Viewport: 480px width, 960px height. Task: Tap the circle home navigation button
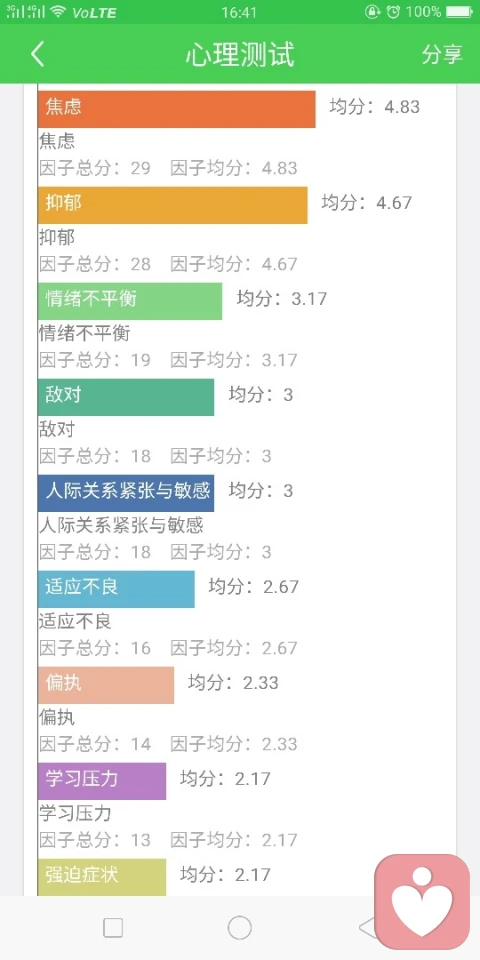tap(240, 928)
